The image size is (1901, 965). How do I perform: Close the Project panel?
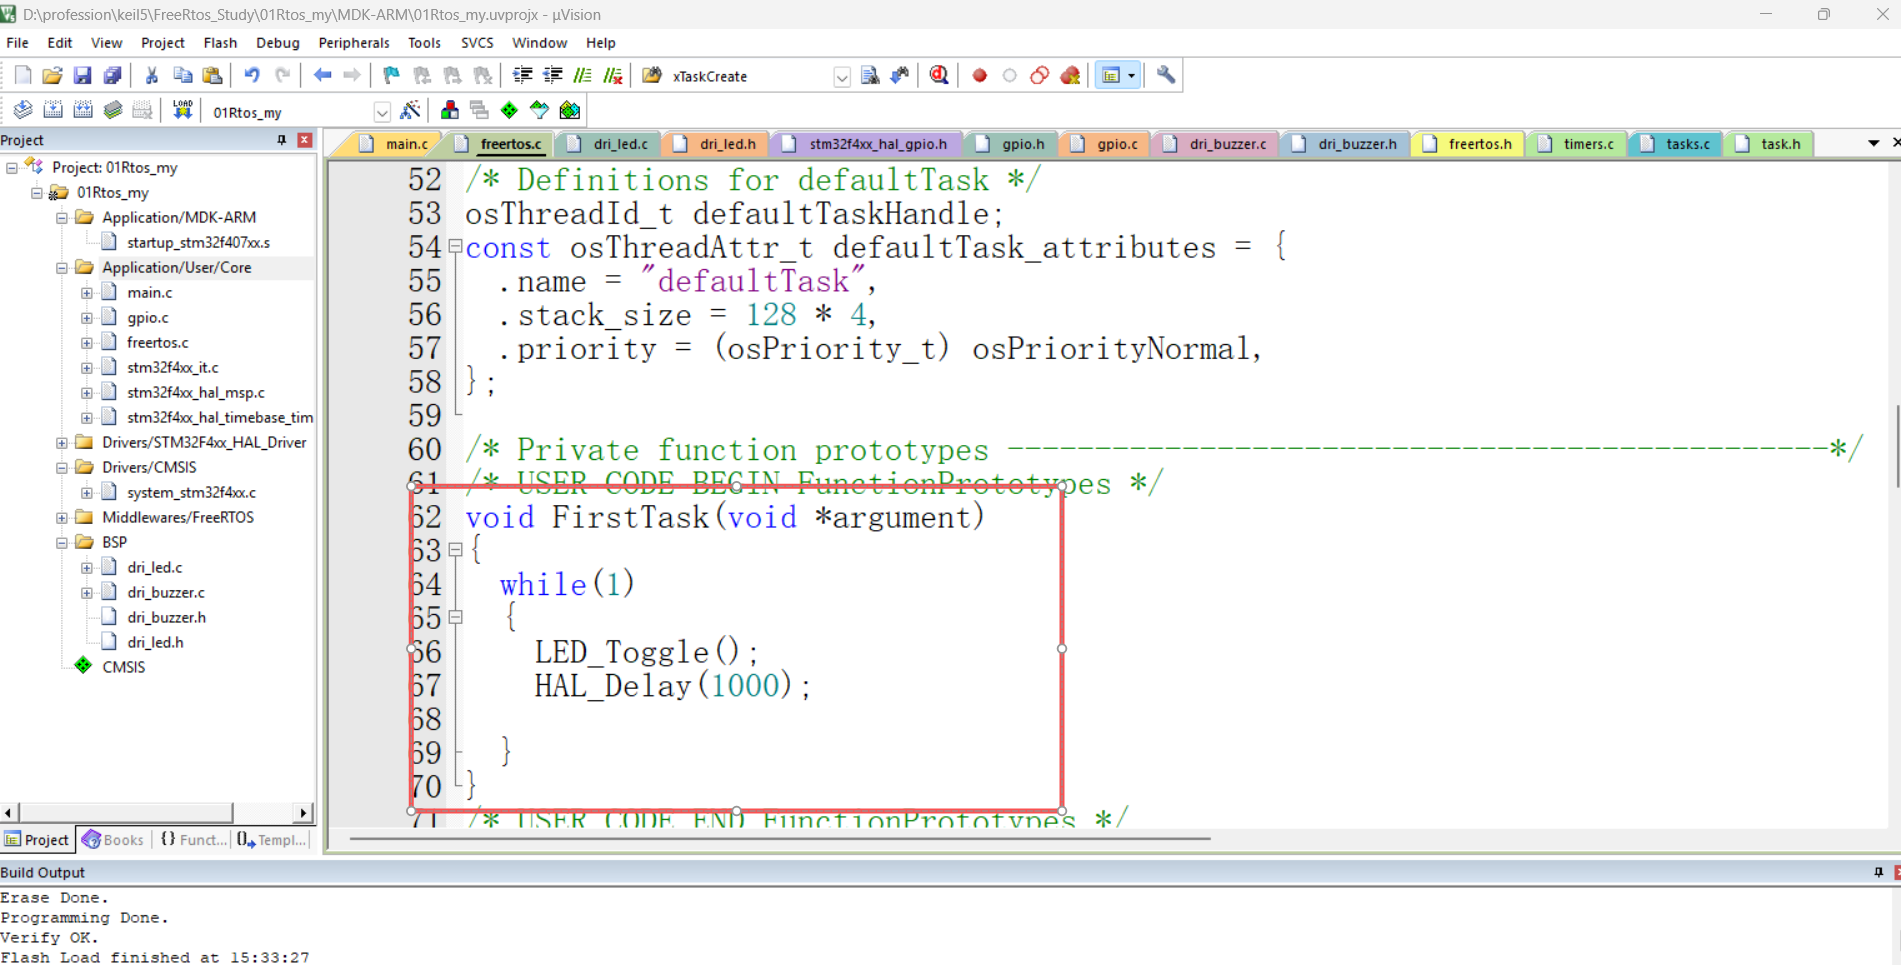tap(305, 140)
